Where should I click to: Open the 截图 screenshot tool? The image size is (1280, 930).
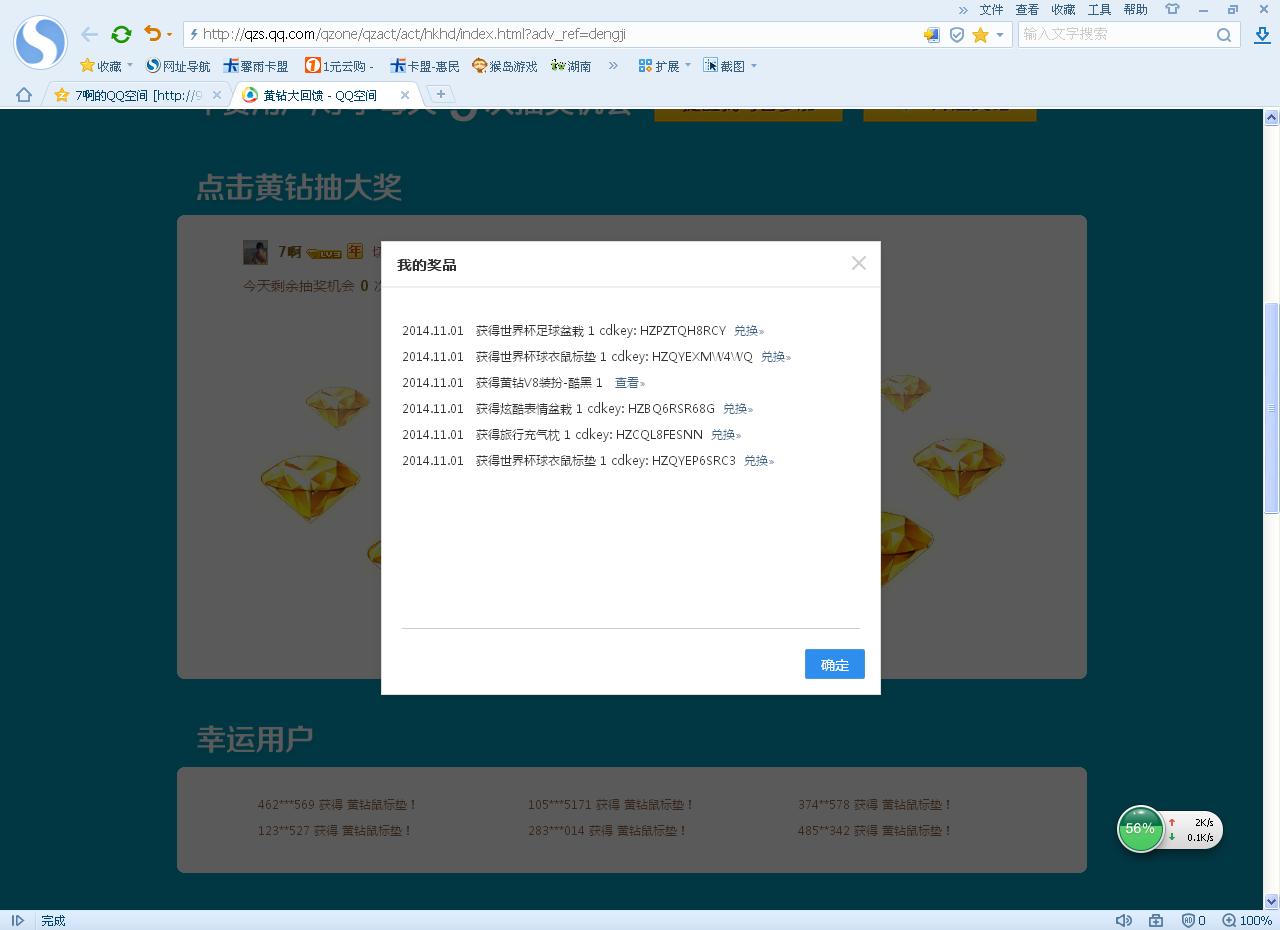[725, 66]
